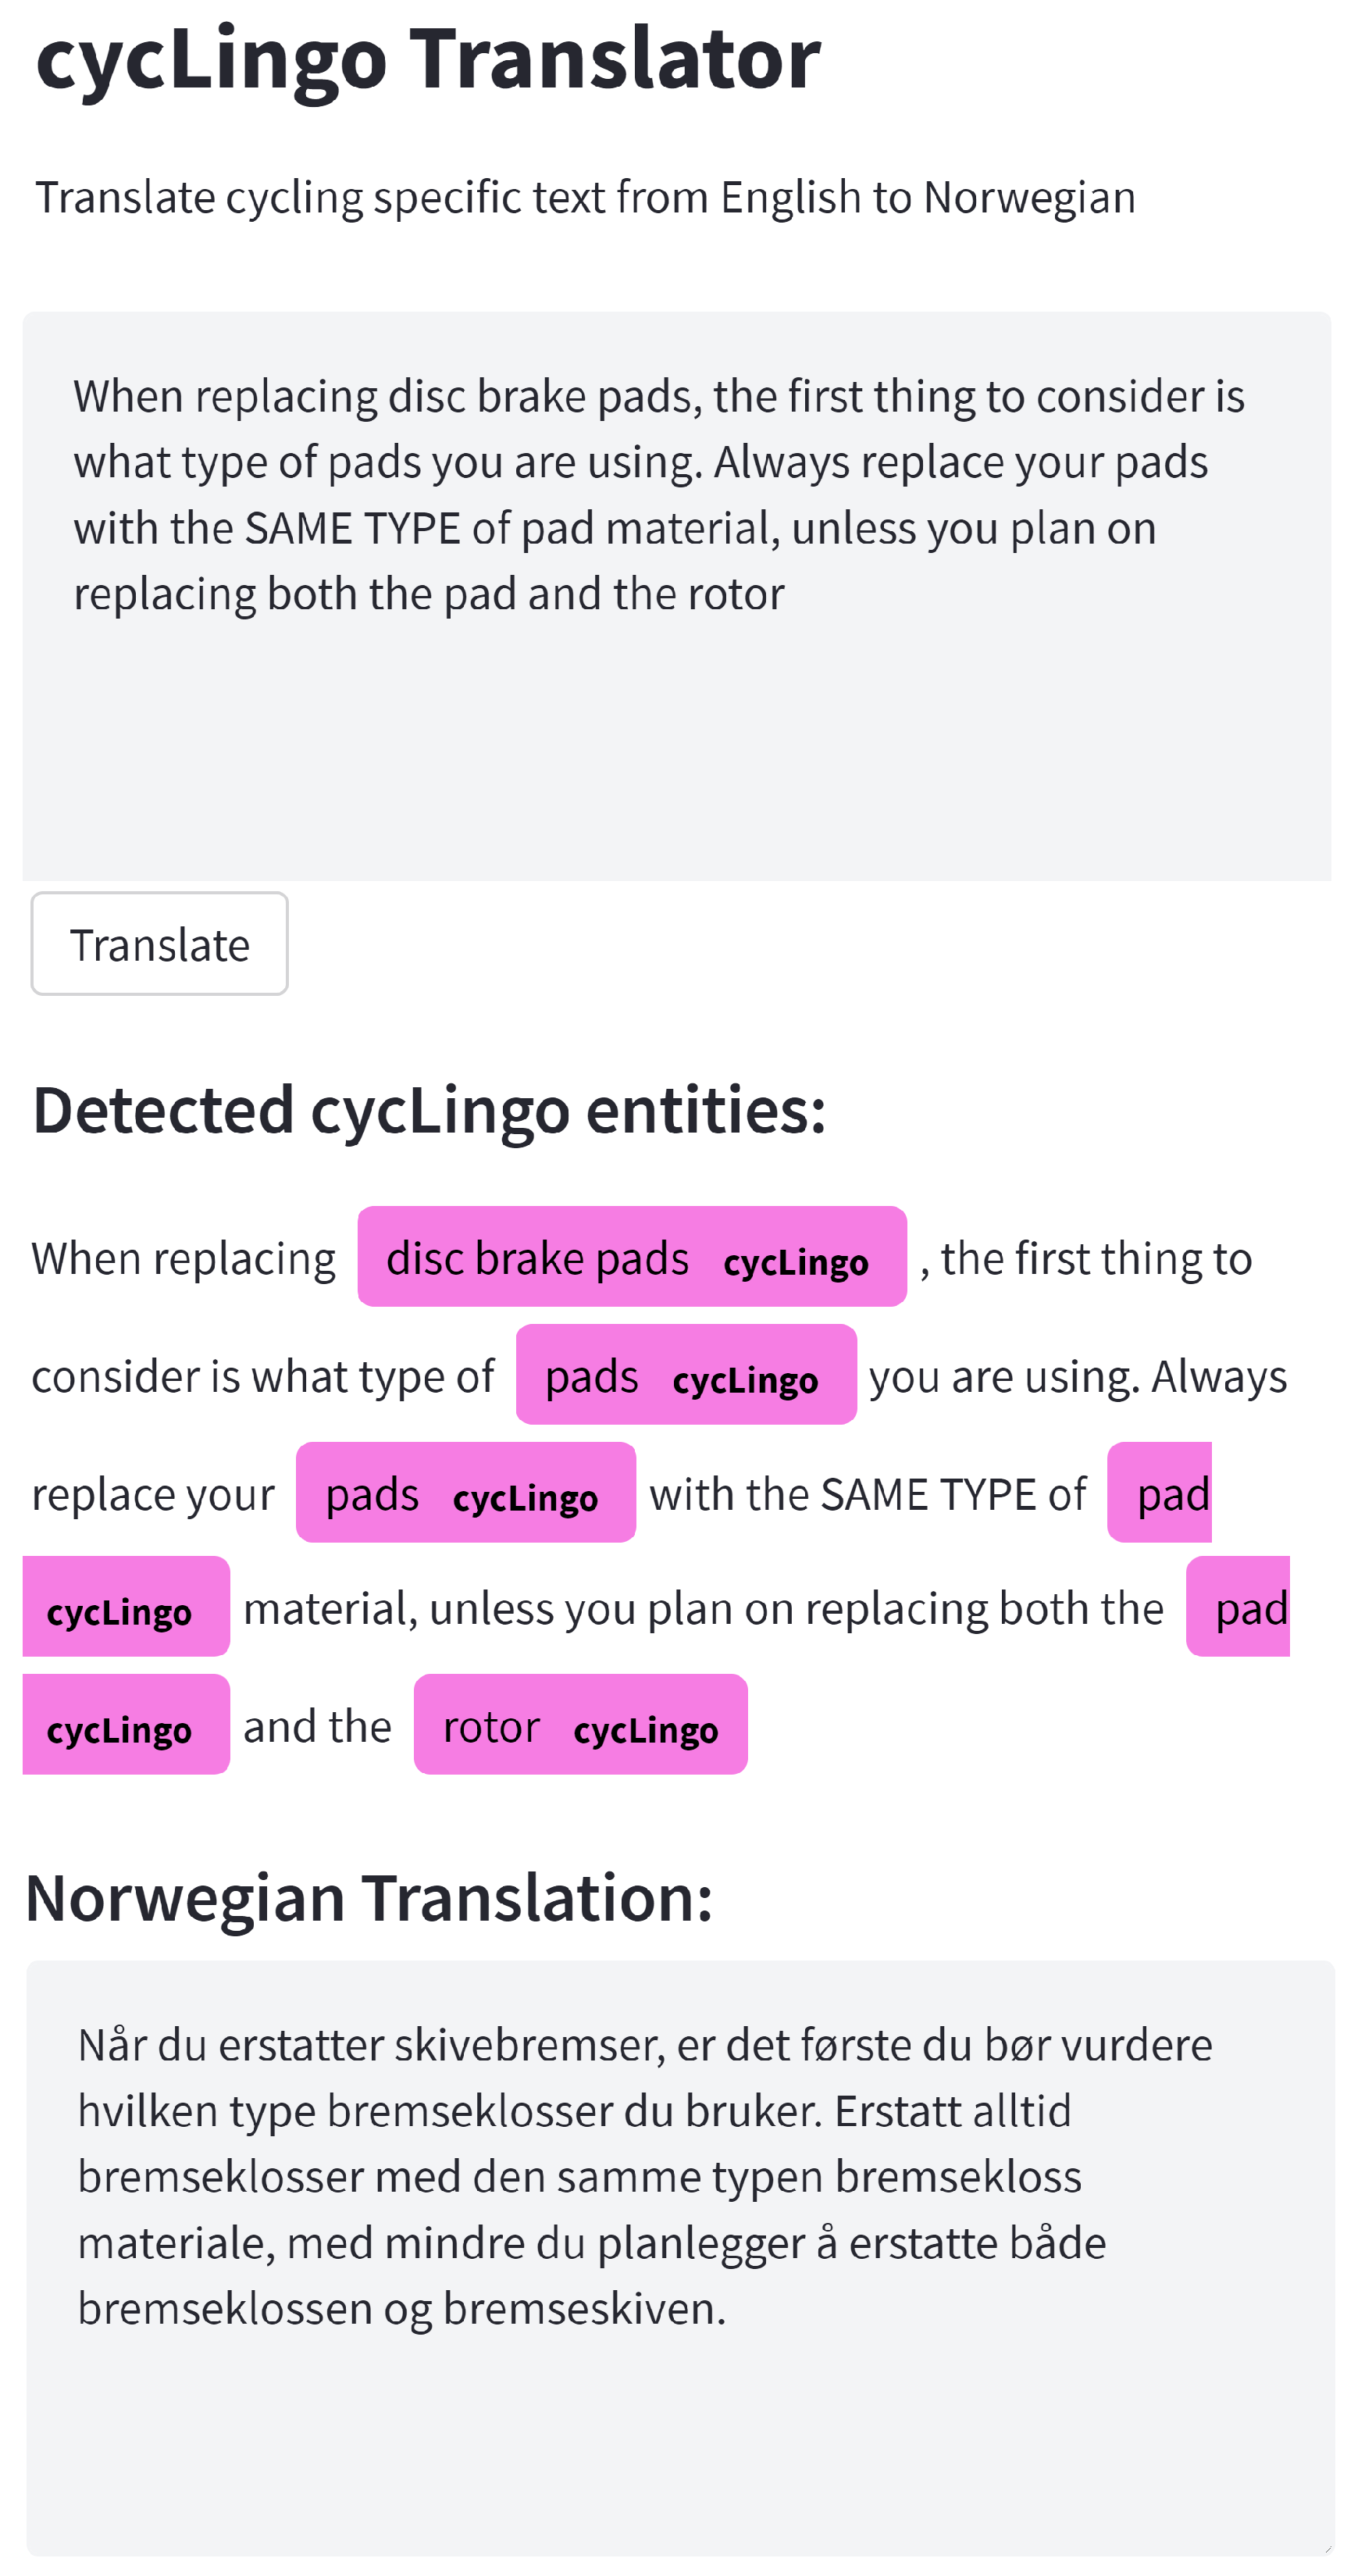Click the 'pad' entity after 'SAME TYPE of'
Viewport: 1365px width, 2576px height.
(x=1172, y=1494)
